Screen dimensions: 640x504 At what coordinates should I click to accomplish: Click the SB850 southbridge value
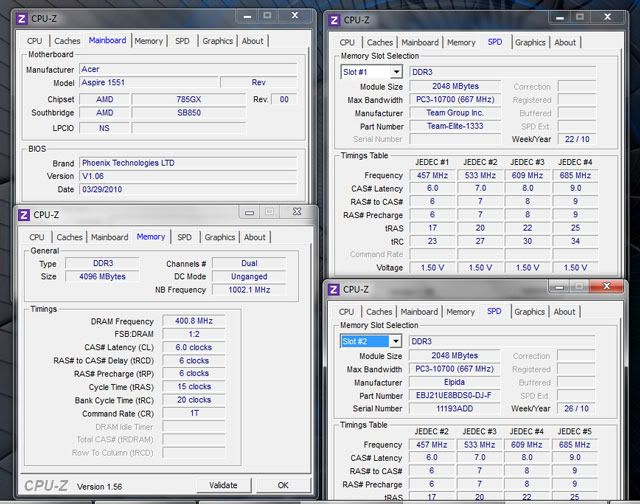click(189, 113)
